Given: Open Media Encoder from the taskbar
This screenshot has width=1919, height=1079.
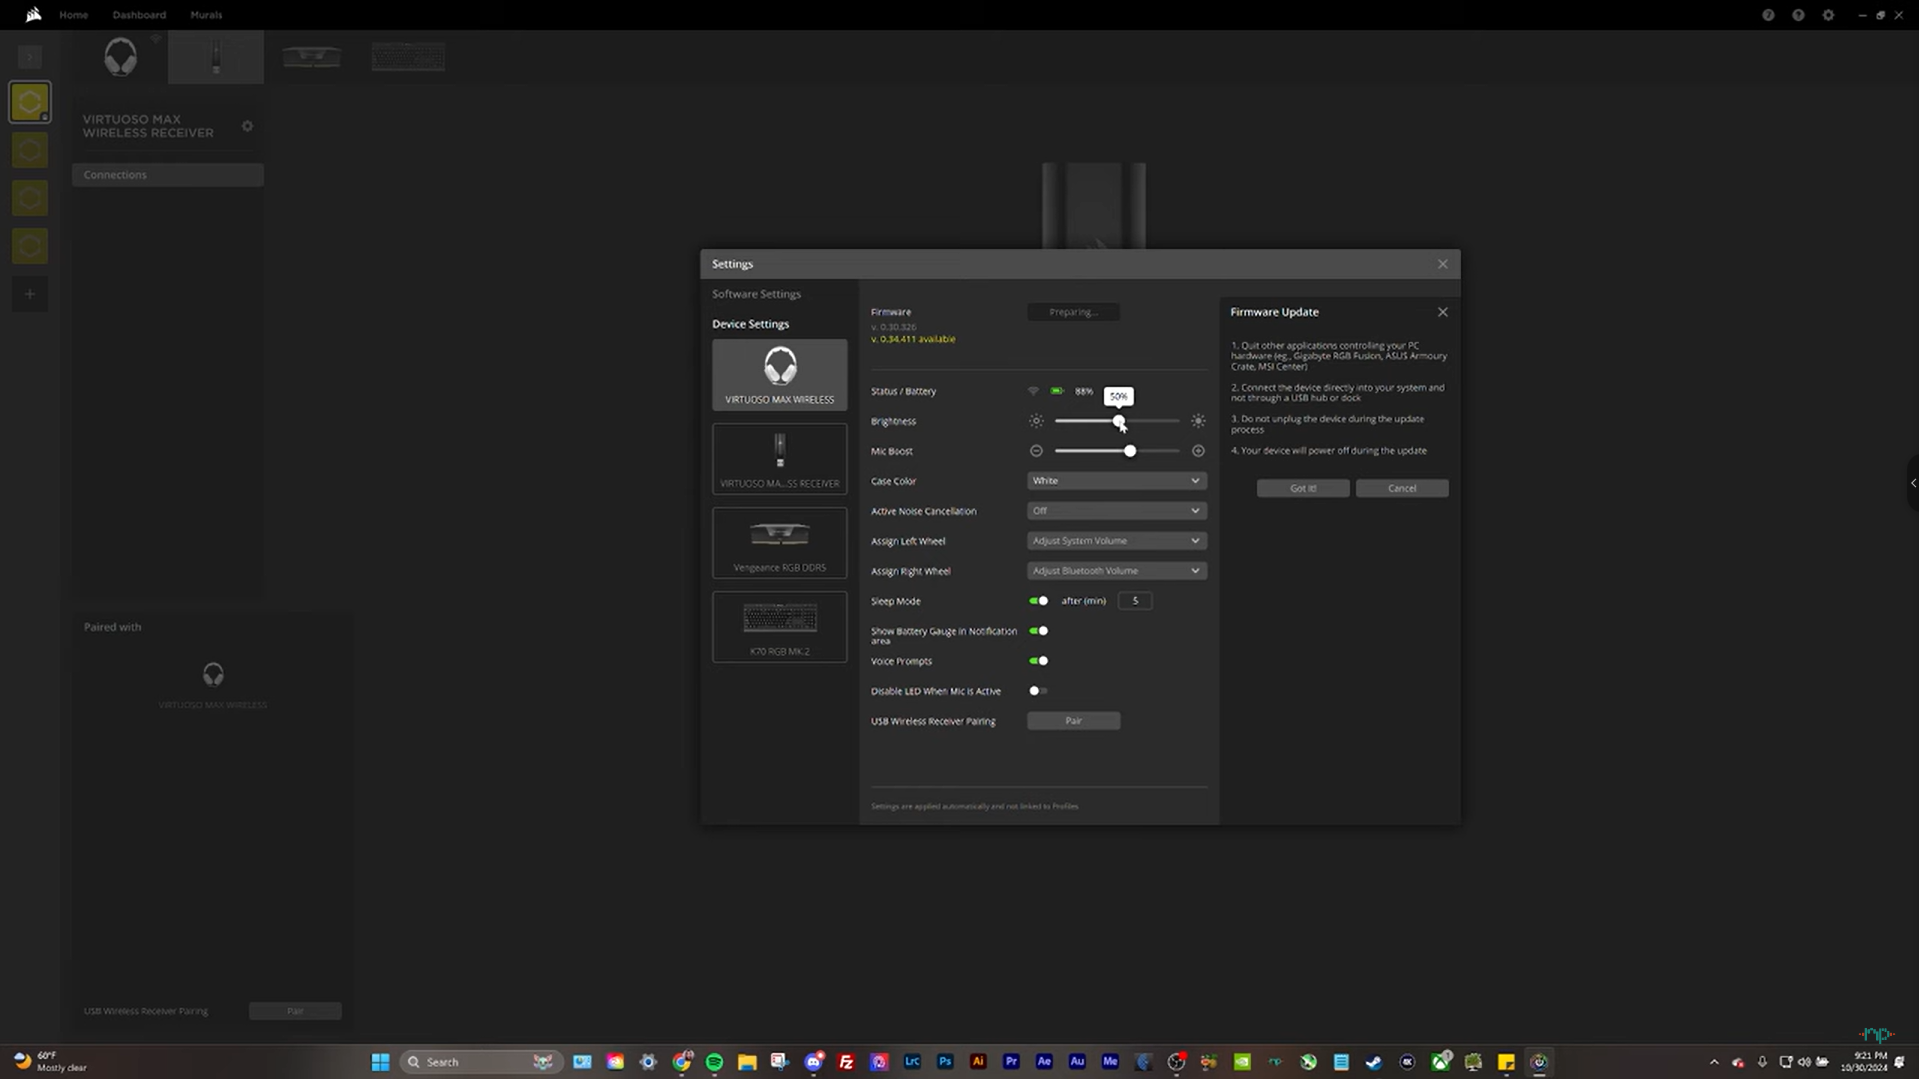Looking at the screenshot, I should coord(1110,1062).
